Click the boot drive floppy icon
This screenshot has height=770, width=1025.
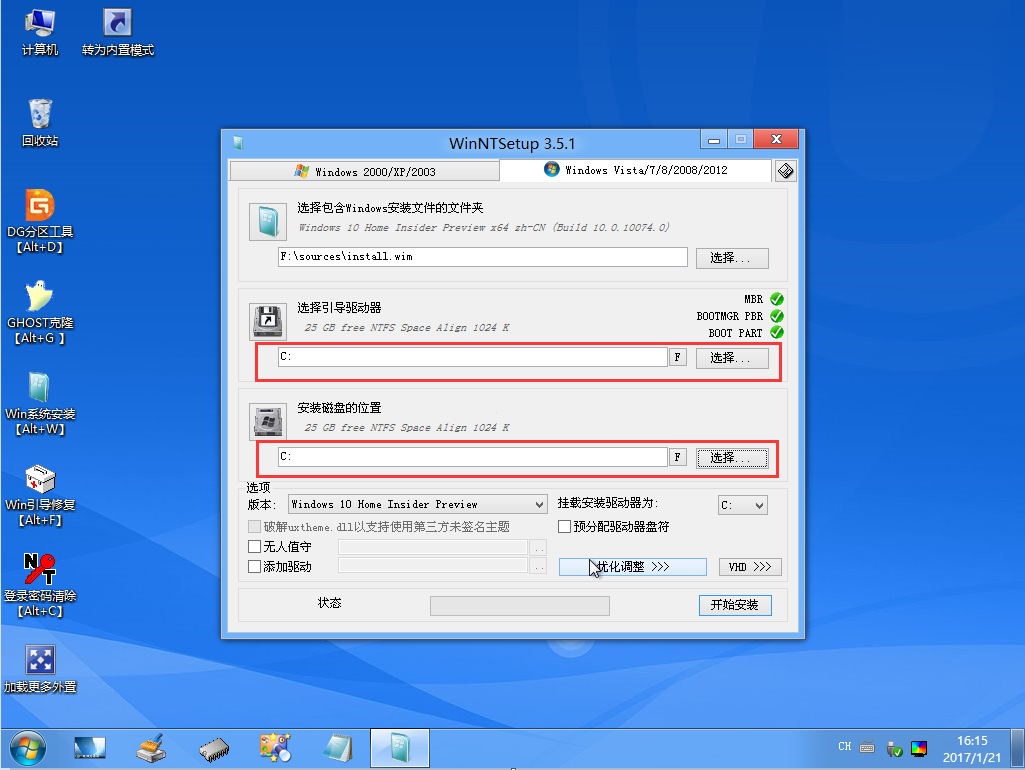click(x=268, y=322)
